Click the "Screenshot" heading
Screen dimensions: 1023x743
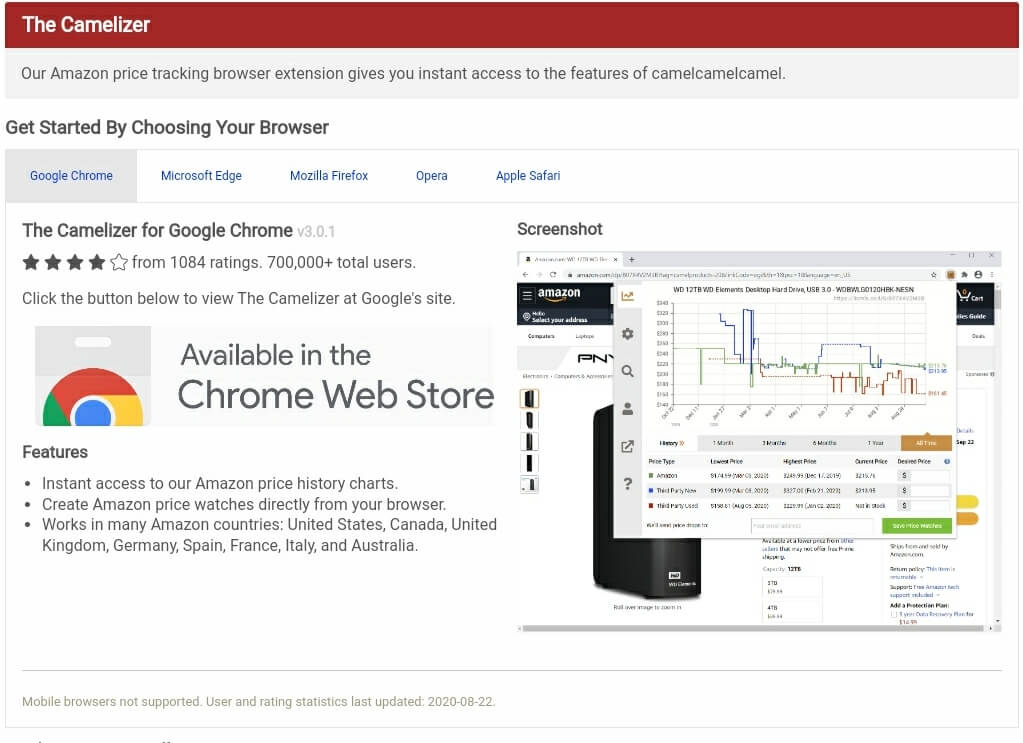(560, 229)
